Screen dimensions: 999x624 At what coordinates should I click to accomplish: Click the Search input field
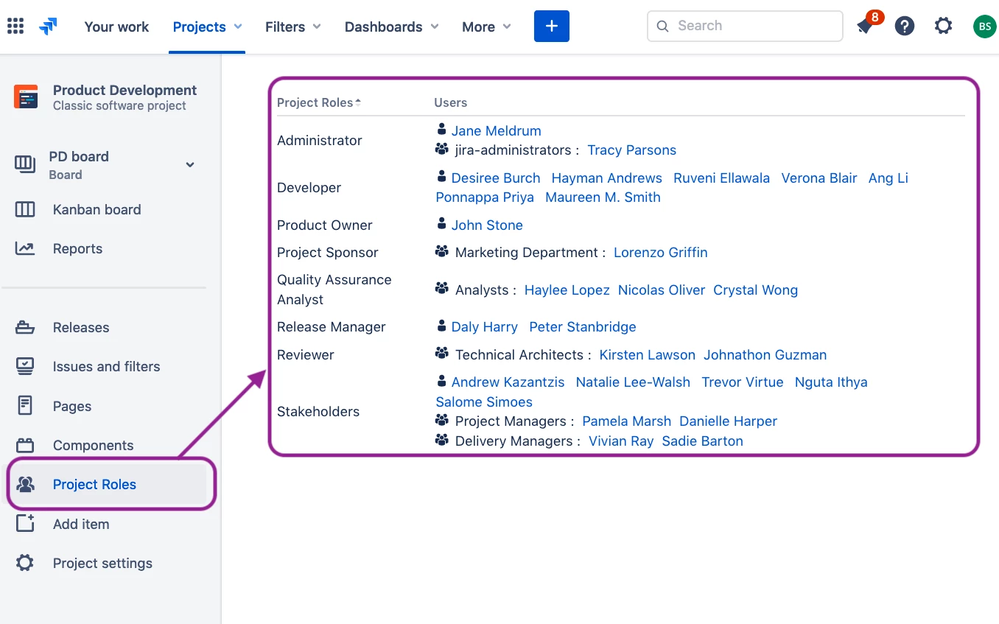pos(744,26)
